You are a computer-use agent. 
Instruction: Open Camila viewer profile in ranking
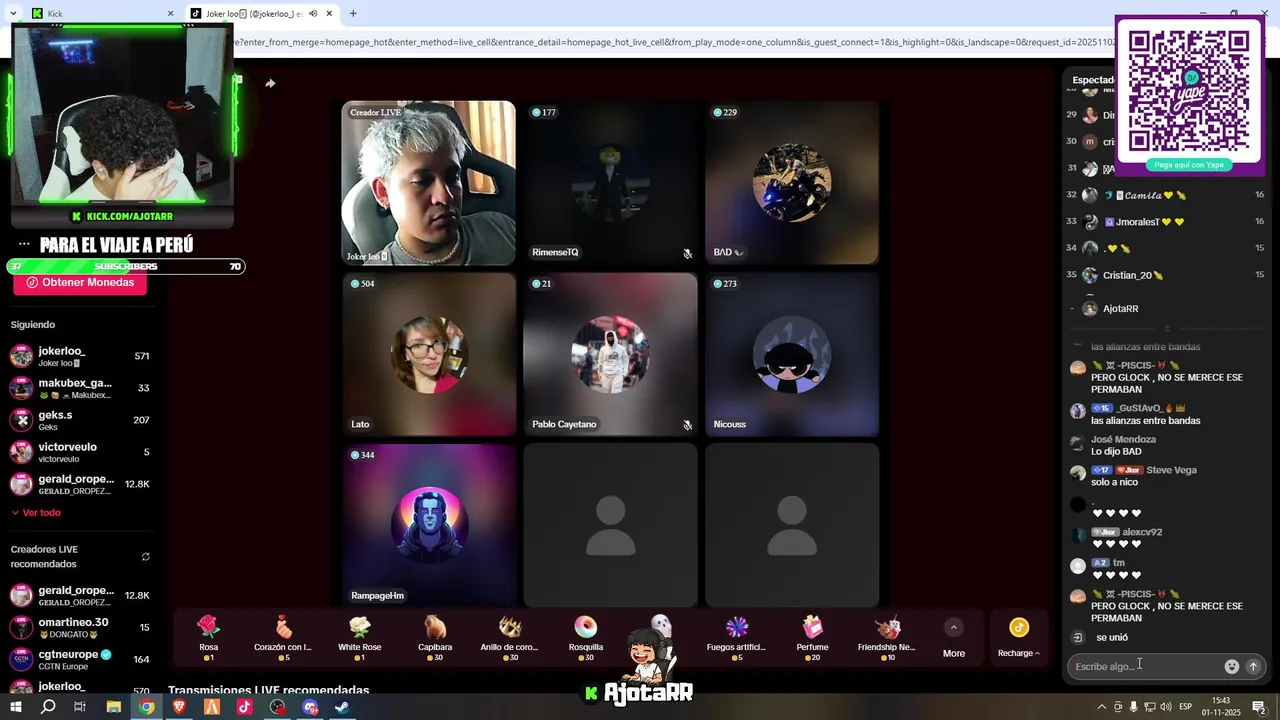click(x=1166, y=195)
